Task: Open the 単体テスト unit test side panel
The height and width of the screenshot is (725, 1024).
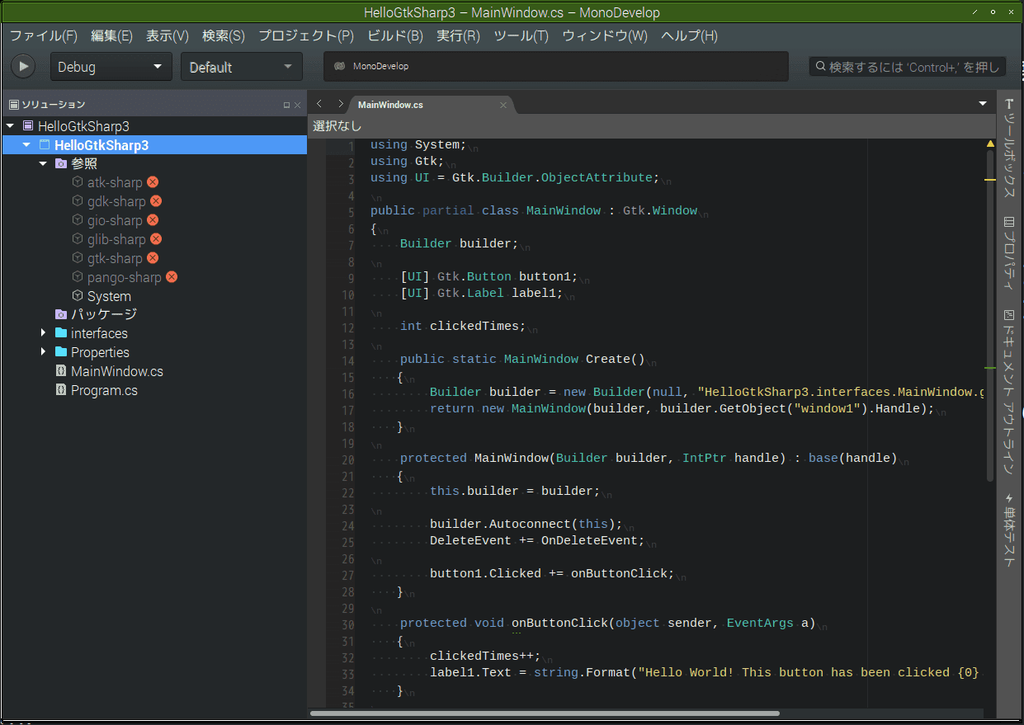Action: [1009, 530]
